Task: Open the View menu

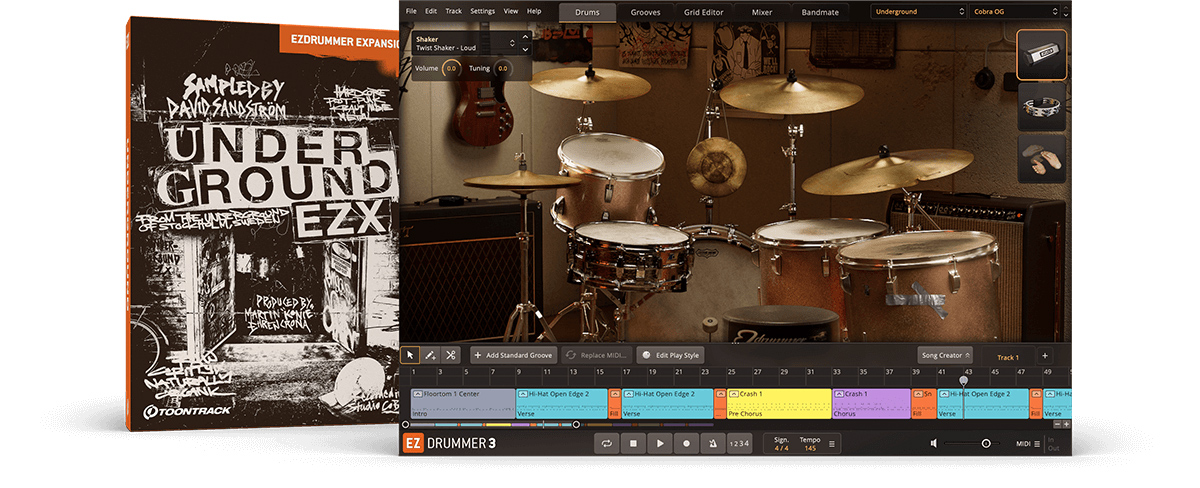Action: [511, 11]
